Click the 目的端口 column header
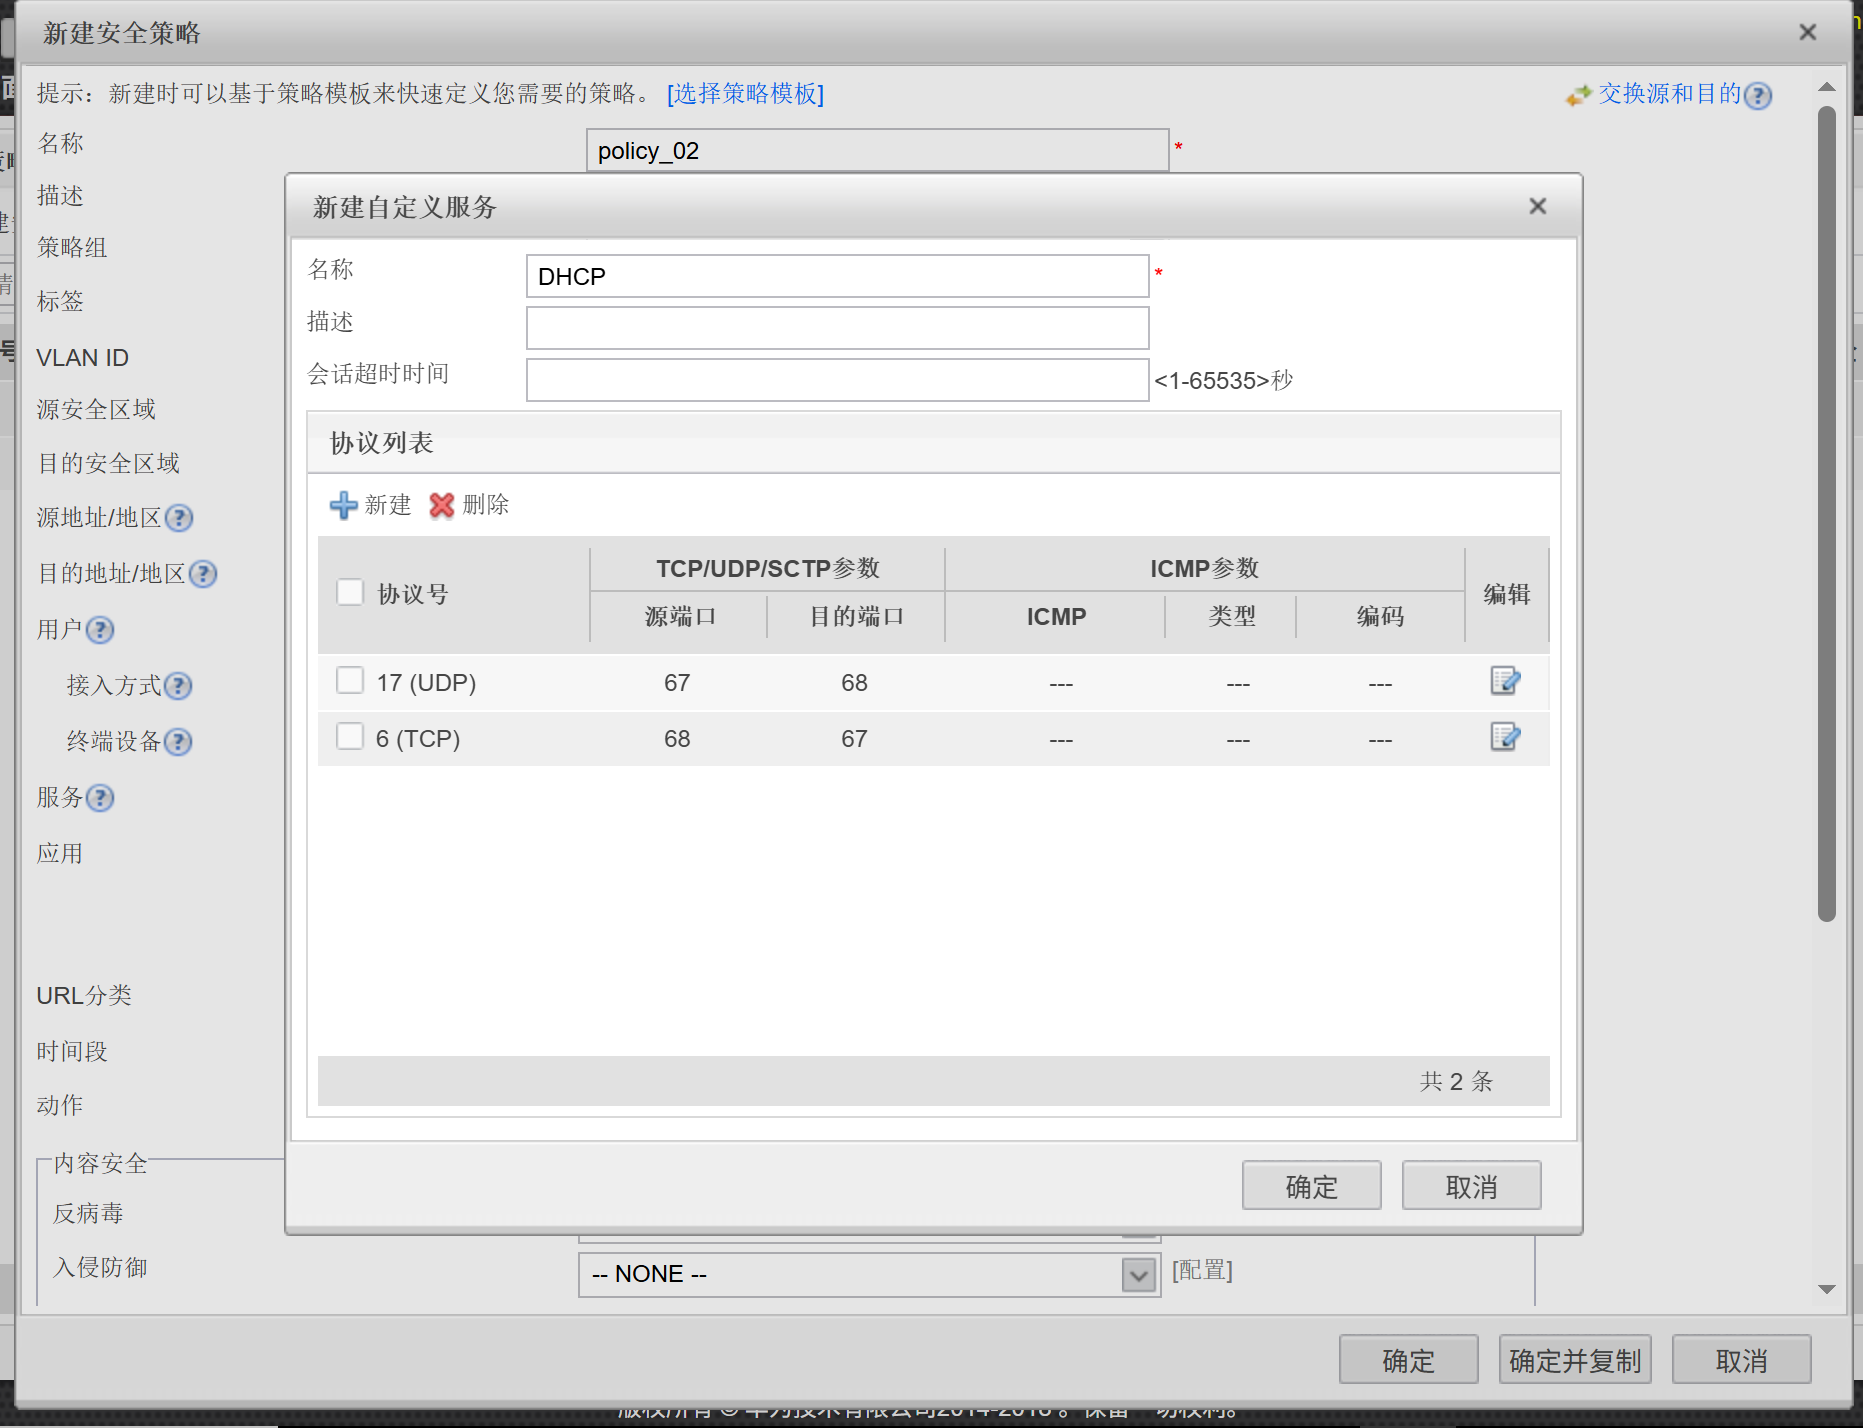 [x=856, y=616]
